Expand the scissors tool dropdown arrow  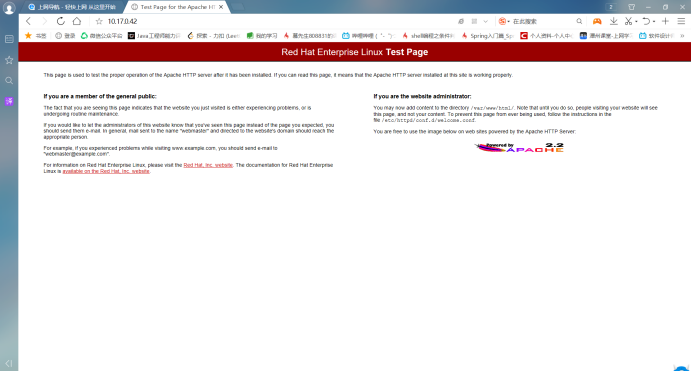(636, 22)
